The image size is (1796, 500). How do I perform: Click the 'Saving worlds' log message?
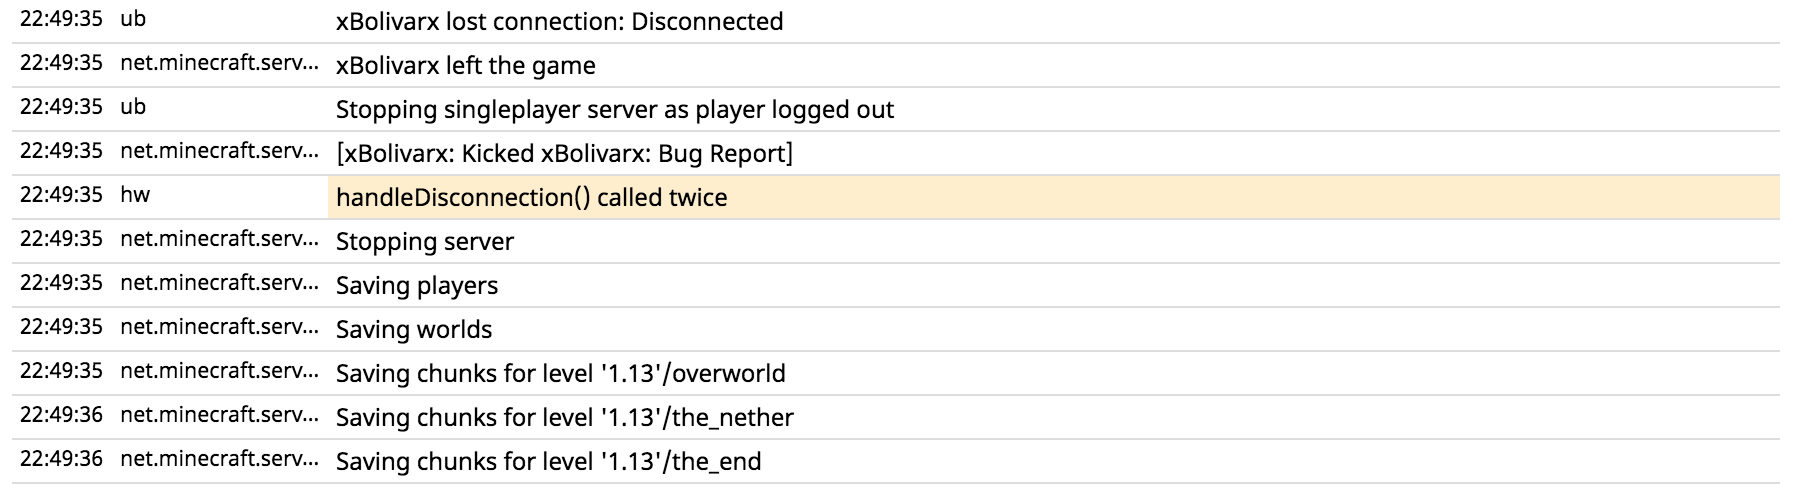413,329
